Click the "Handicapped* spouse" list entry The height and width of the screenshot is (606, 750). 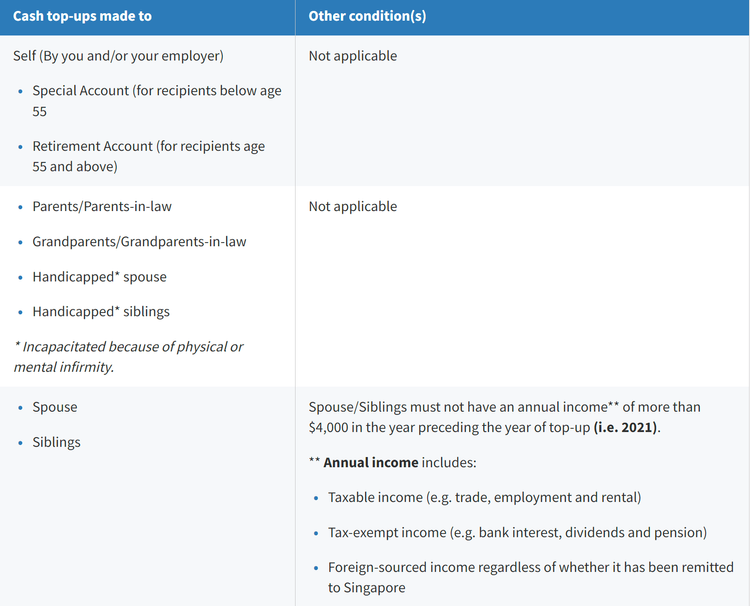99,276
